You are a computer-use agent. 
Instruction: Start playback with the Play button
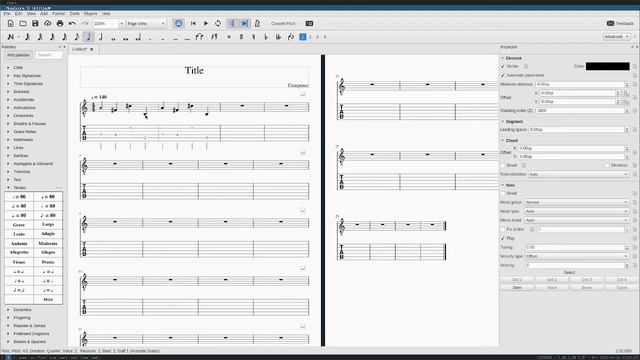tap(206, 24)
